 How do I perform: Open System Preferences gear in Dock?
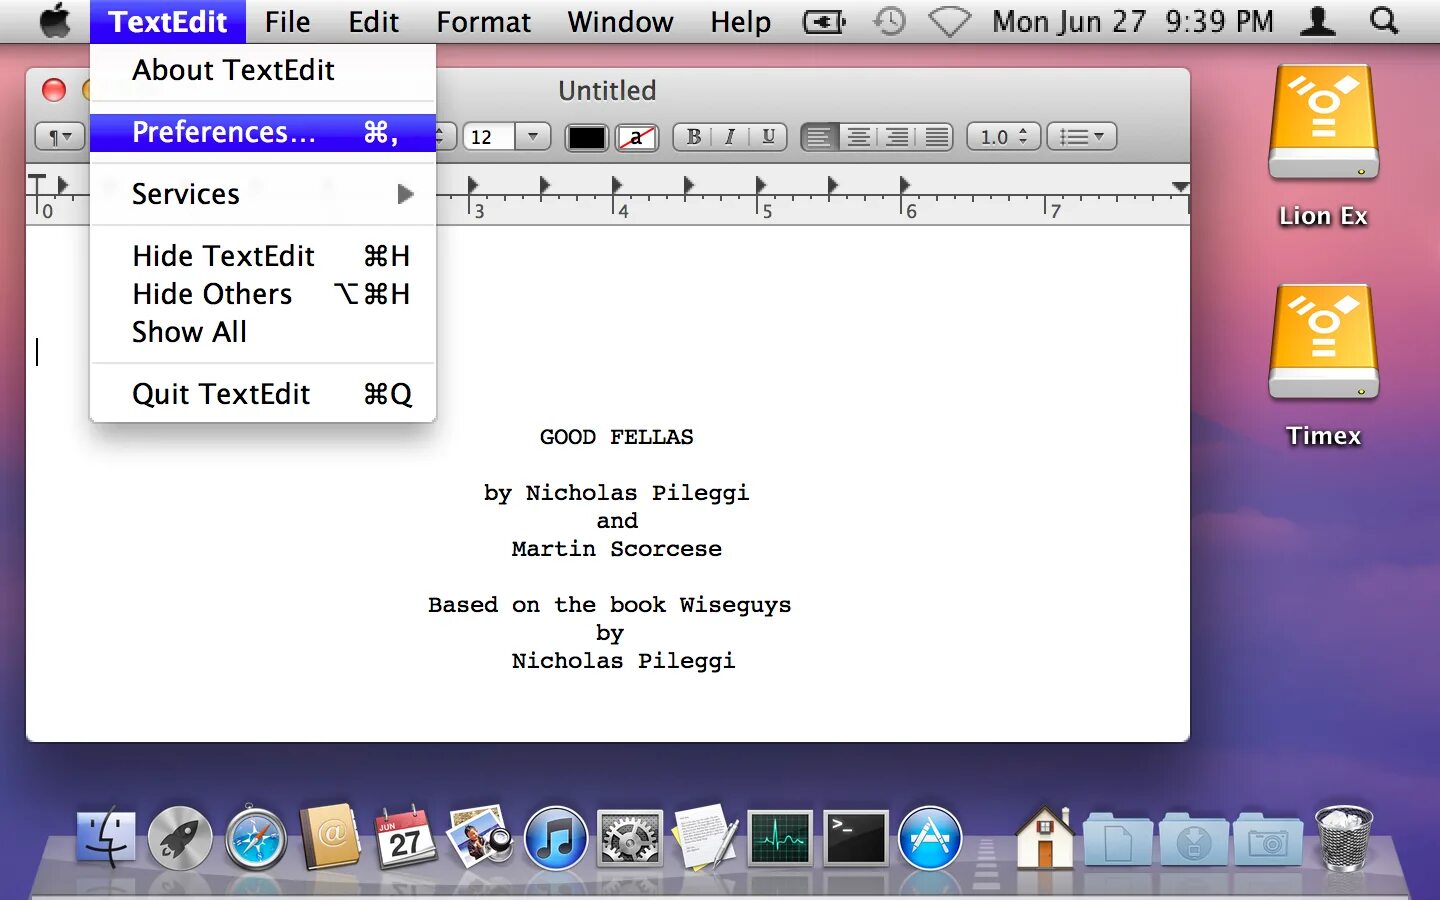click(630, 838)
